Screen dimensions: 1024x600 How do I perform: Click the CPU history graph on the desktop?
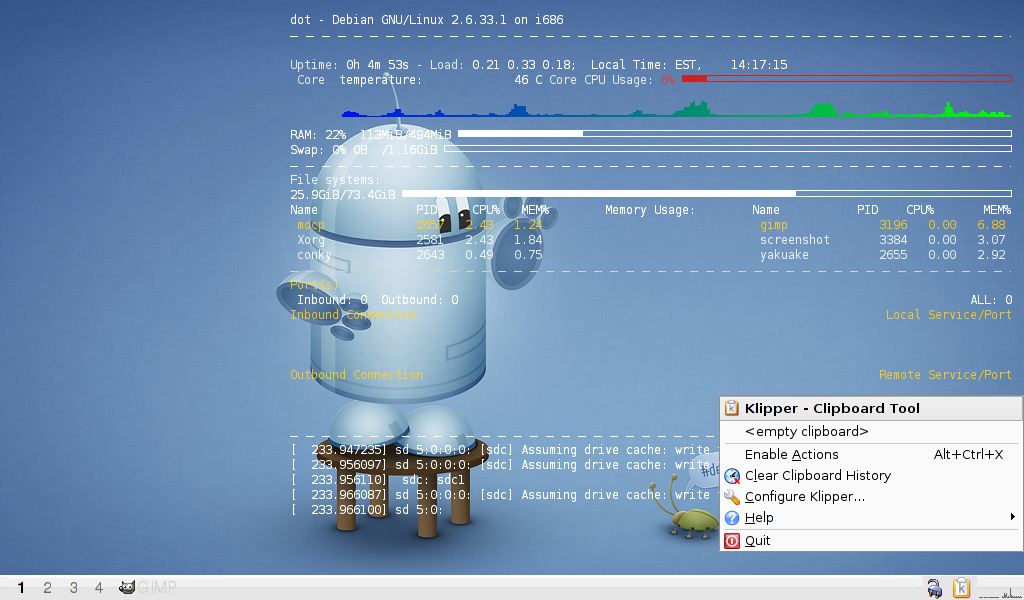[x=676, y=108]
